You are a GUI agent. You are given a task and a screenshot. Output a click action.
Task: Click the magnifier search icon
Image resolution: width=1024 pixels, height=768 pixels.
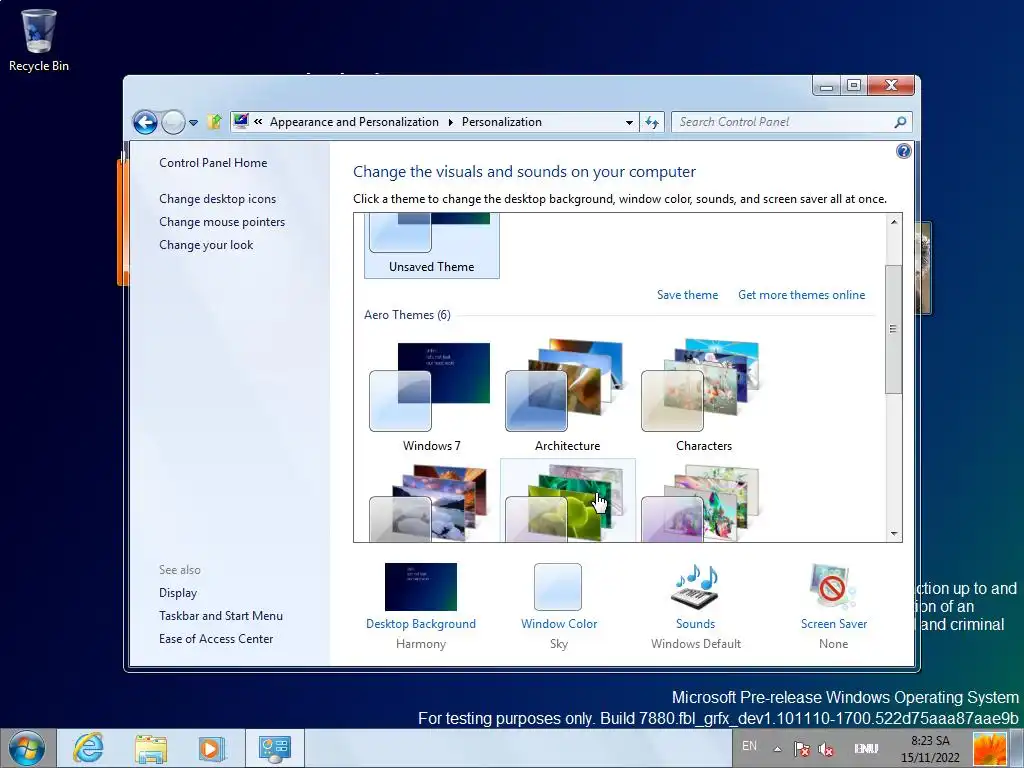[x=900, y=121]
